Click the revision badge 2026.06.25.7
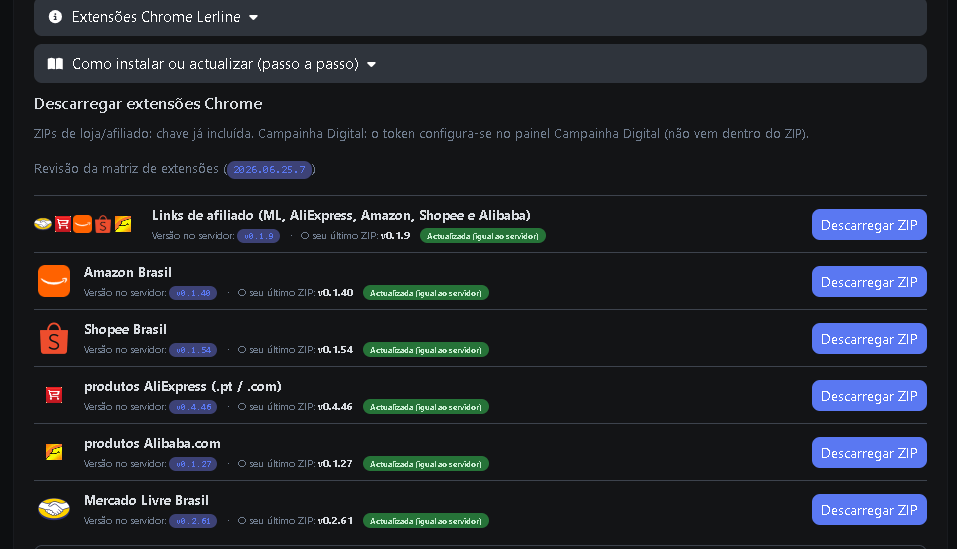This screenshot has width=957, height=549. coord(269,170)
